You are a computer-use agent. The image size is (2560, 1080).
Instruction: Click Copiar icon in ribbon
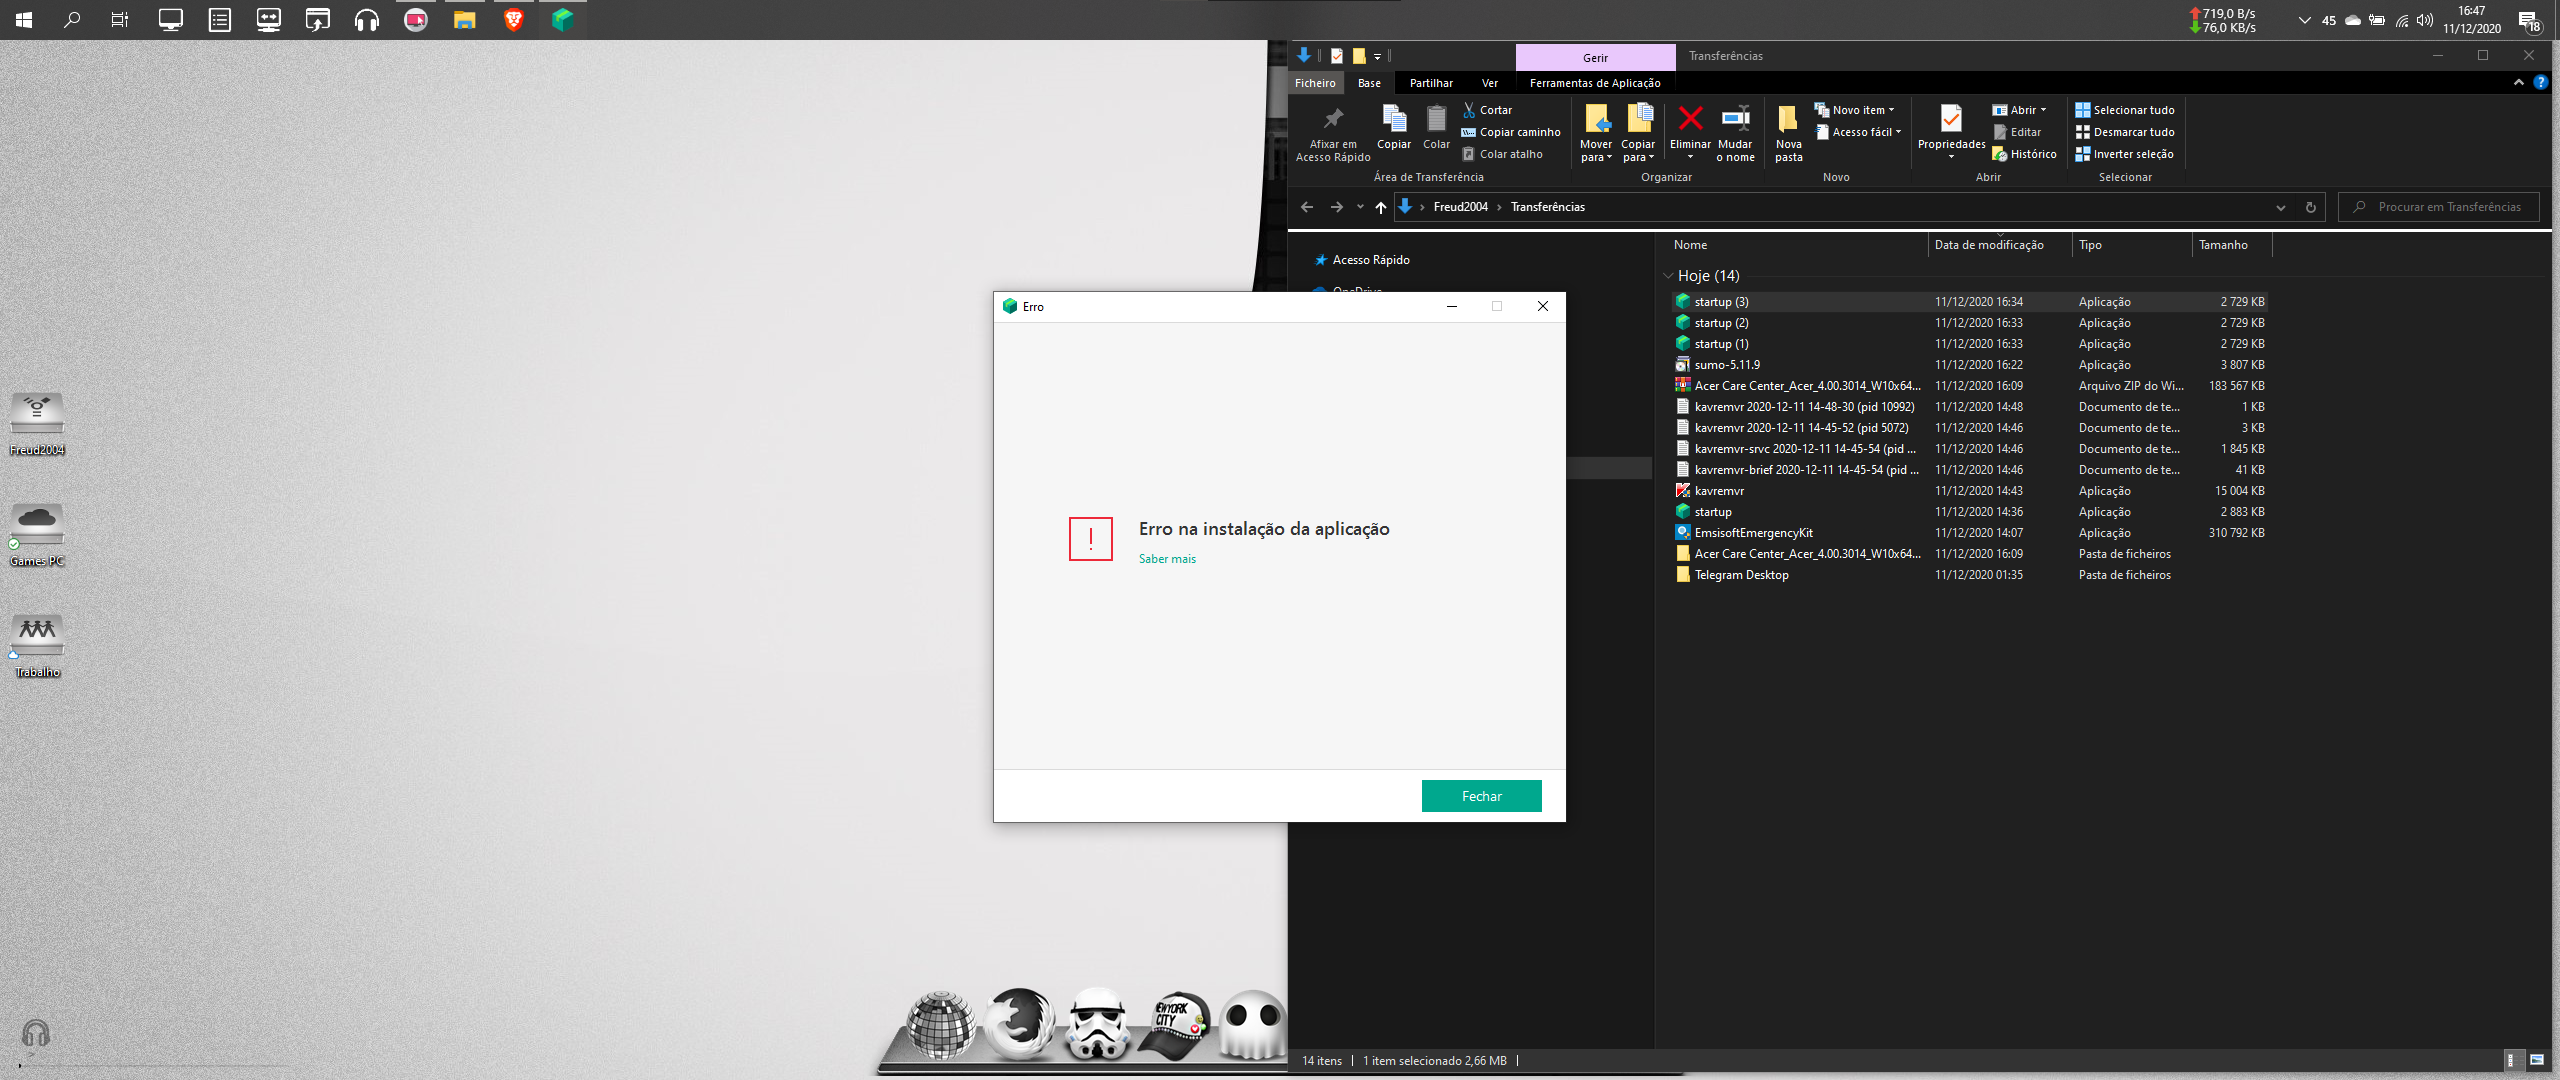click(1393, 120)
